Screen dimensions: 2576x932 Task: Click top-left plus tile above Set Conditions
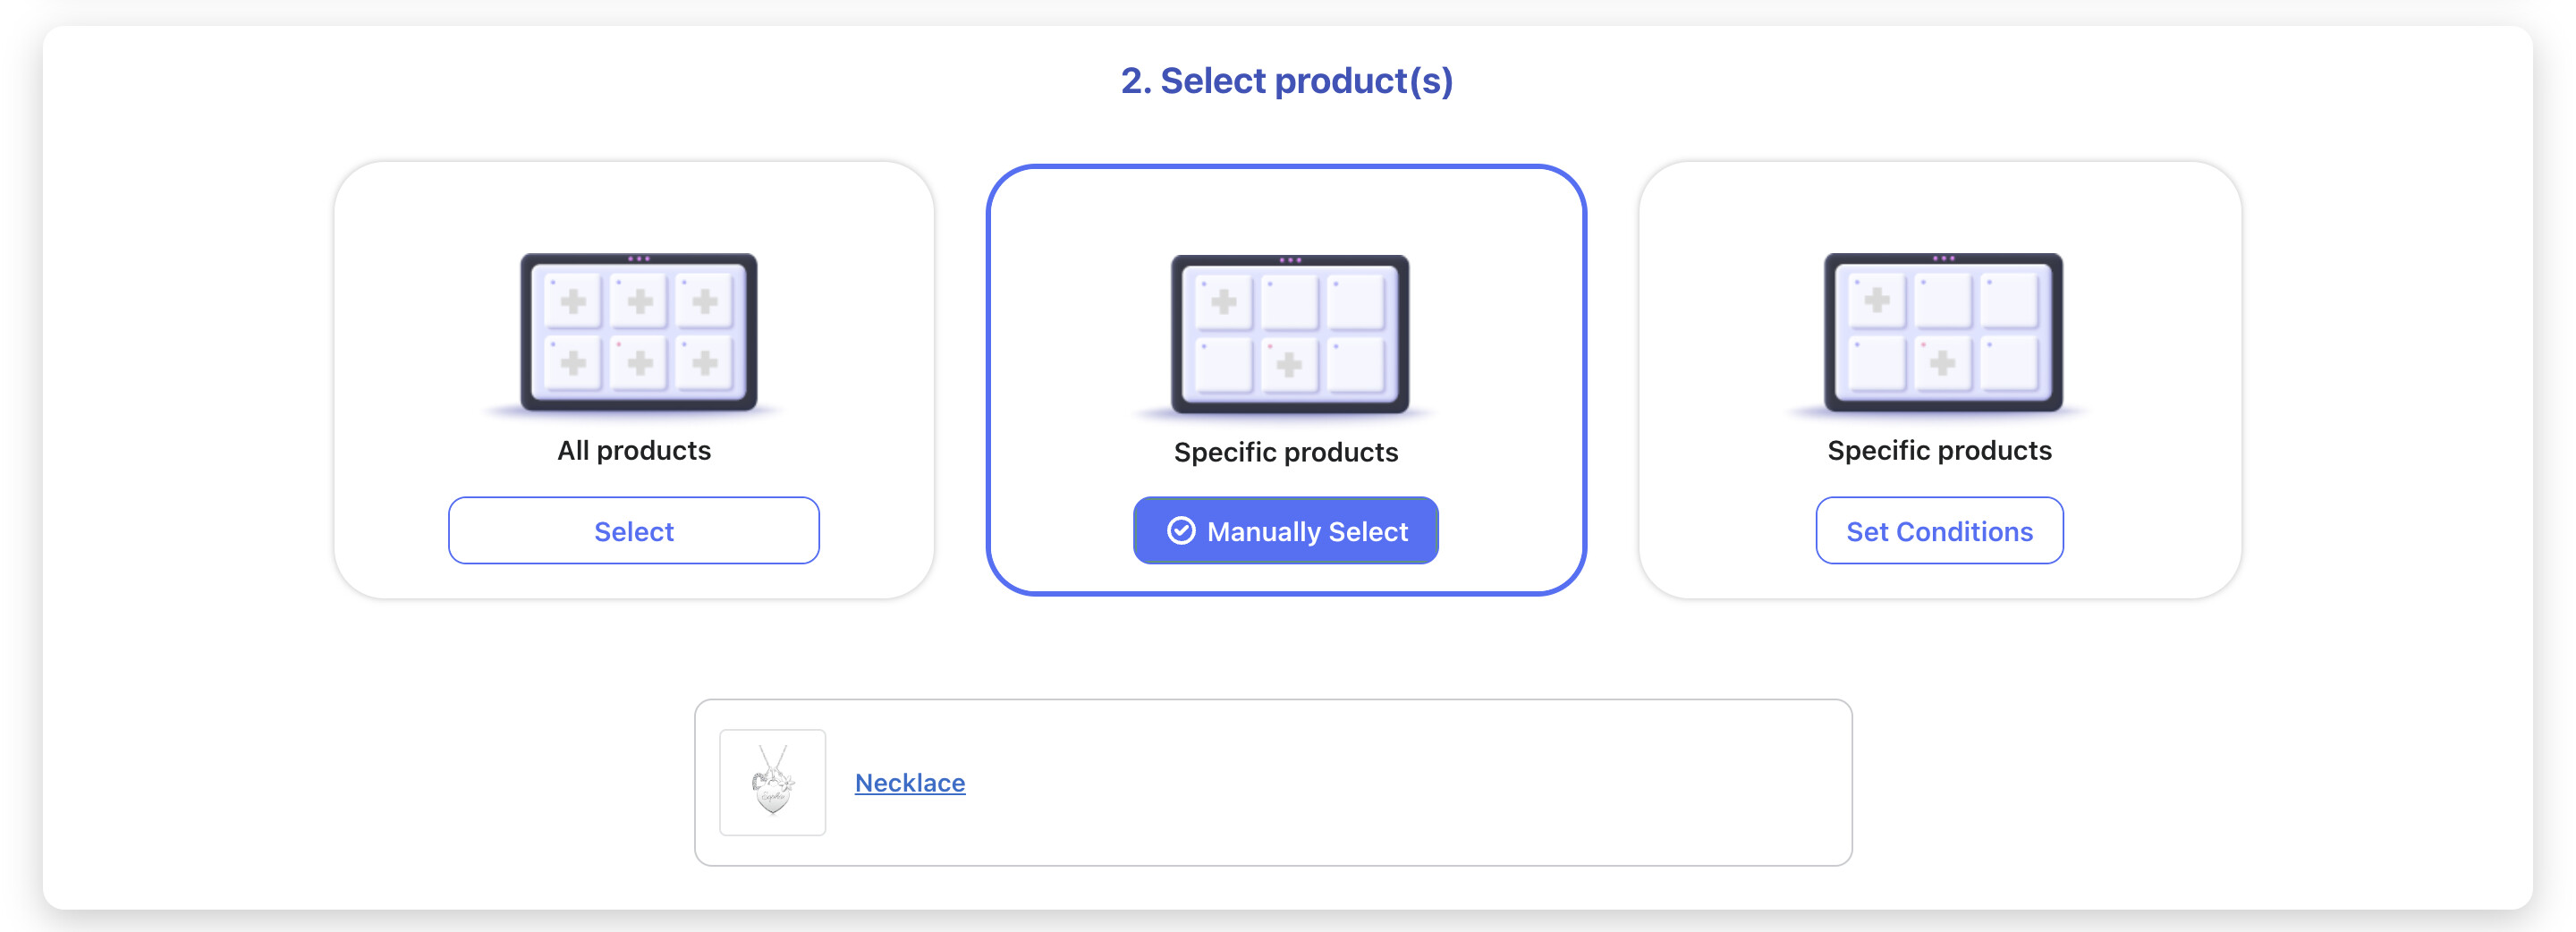click(1876, 300)
